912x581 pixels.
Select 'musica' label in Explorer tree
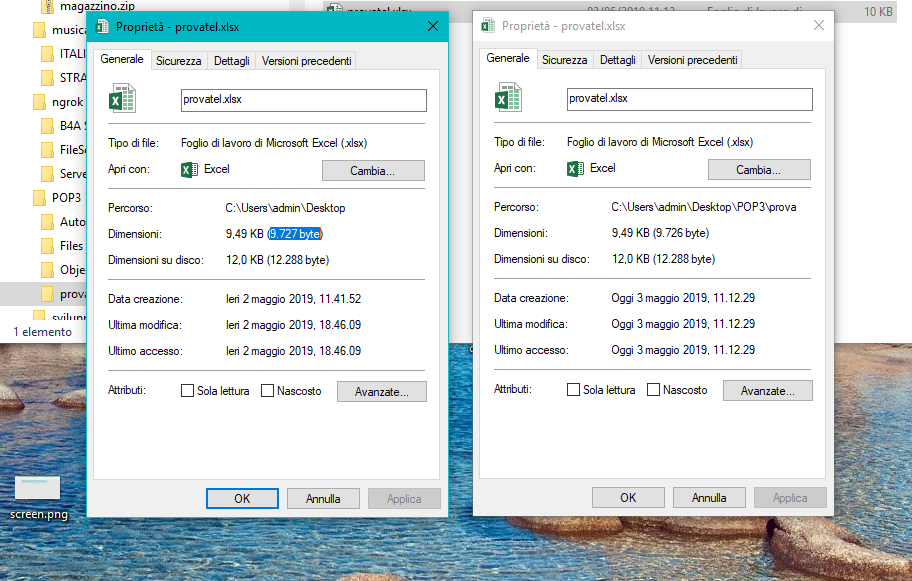69,30
